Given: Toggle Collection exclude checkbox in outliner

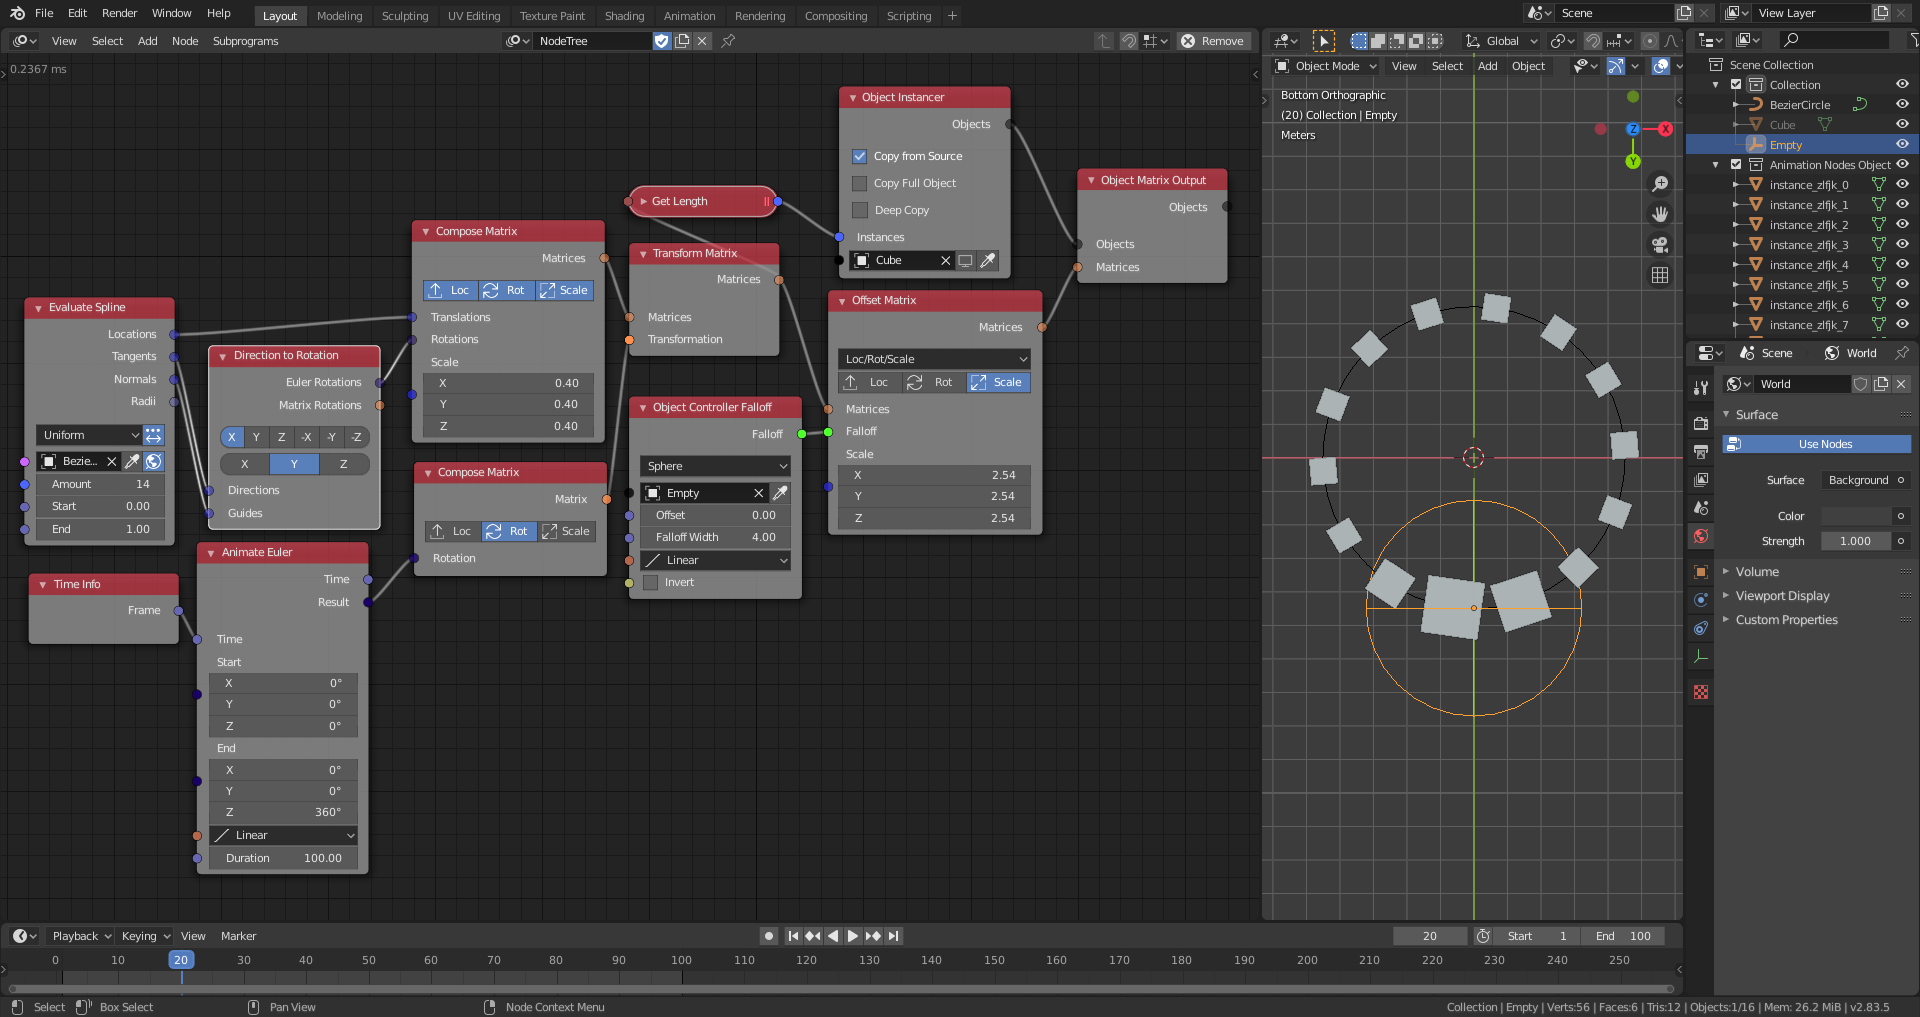Looking at the screenshot, I should coord(1736,85).
